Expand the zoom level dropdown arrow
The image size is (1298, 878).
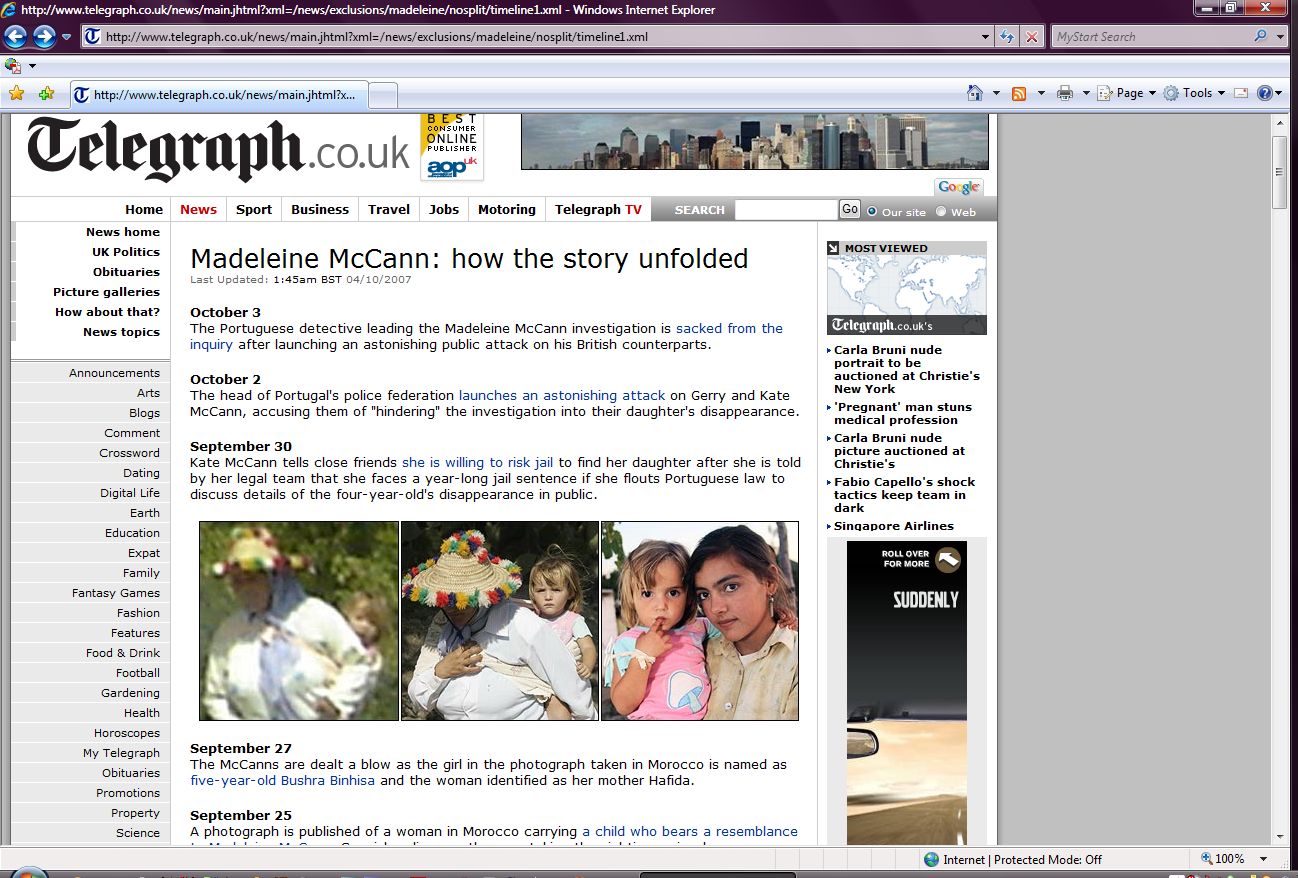tap(1264, 859)
